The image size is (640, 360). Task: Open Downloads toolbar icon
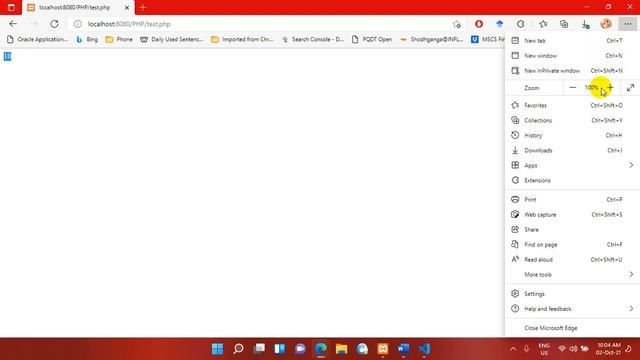585,24
